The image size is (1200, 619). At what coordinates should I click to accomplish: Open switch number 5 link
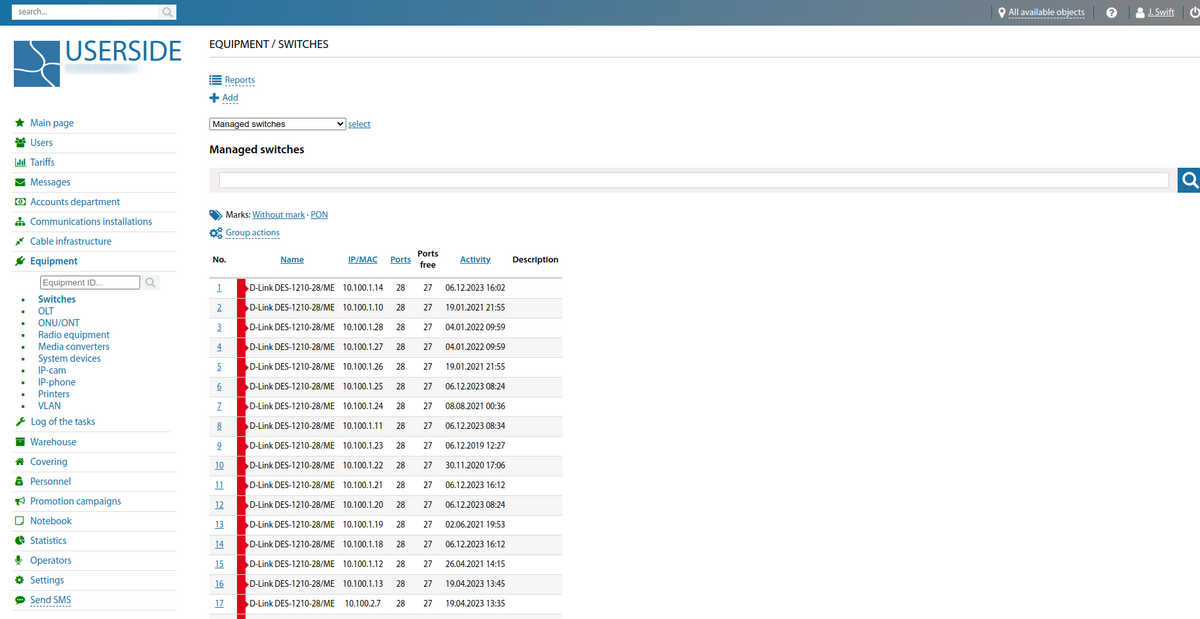pyautogui.click(x=219, y=367)
